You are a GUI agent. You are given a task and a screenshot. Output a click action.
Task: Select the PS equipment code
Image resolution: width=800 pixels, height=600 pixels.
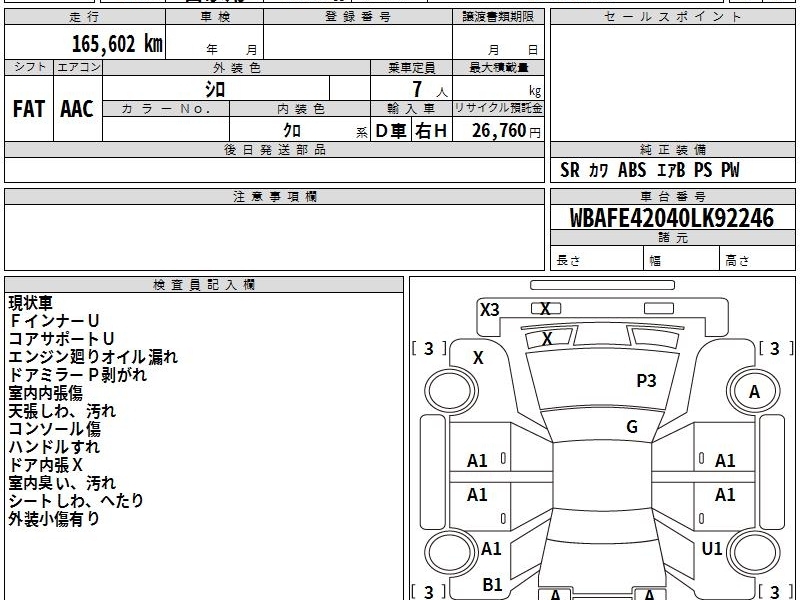703,170
